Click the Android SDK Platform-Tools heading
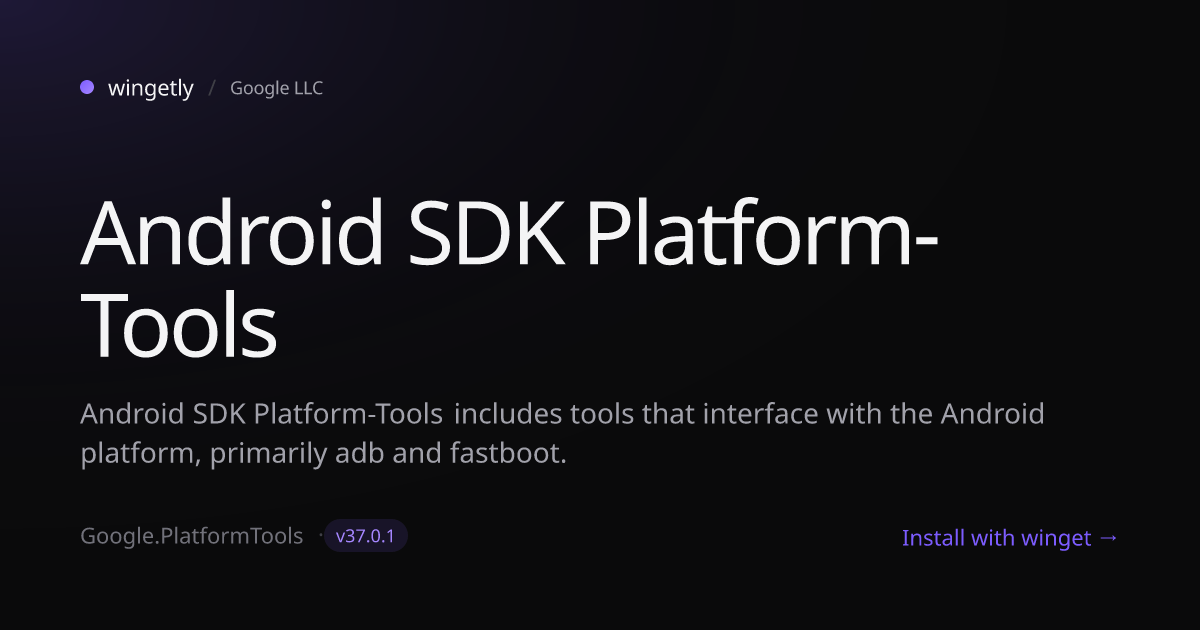The image size is (1200, 630). (x=510, y=280)
